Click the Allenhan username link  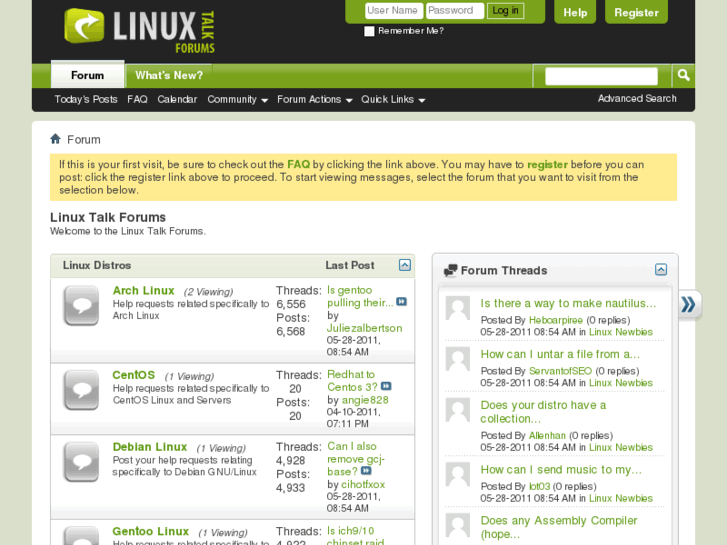(x=547, y=436)
